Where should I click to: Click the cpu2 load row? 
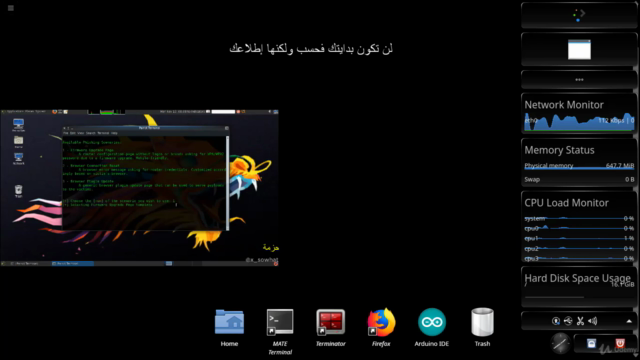[579, 249]
